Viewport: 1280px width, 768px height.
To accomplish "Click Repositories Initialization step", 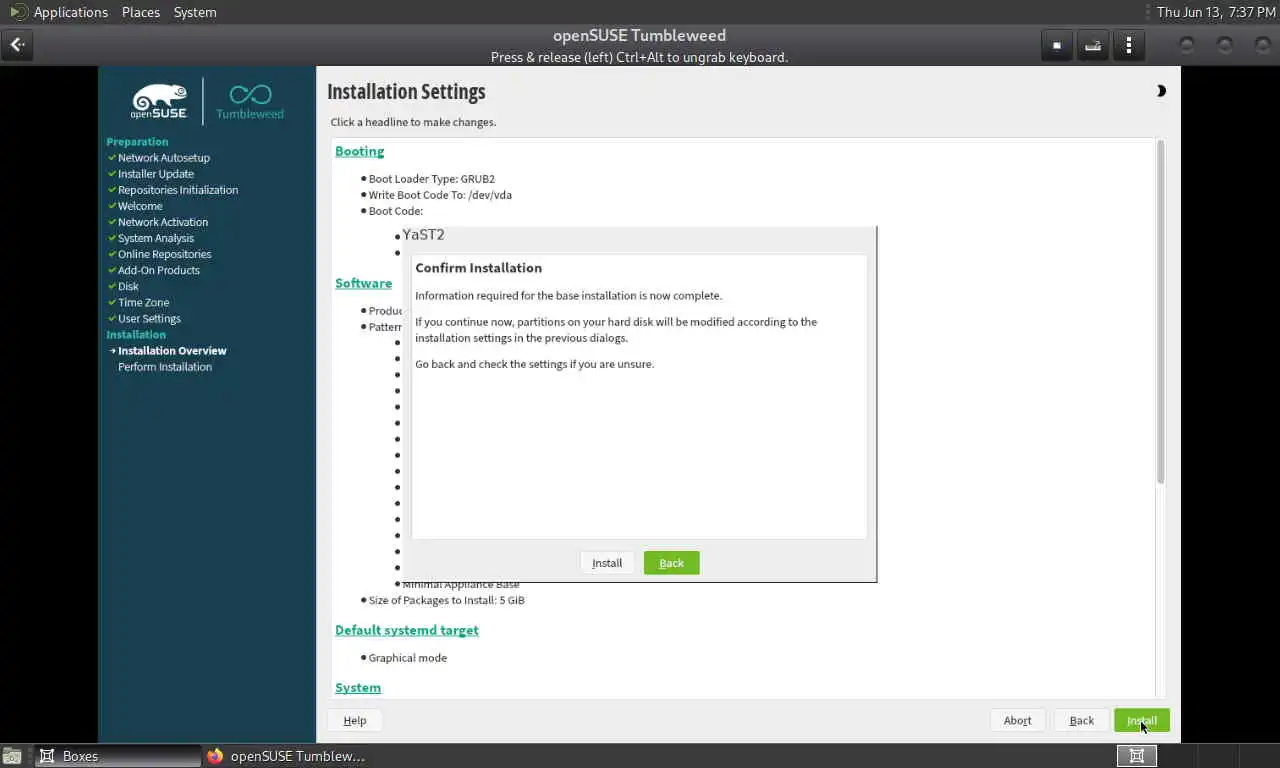I will (x=178, y=190).
